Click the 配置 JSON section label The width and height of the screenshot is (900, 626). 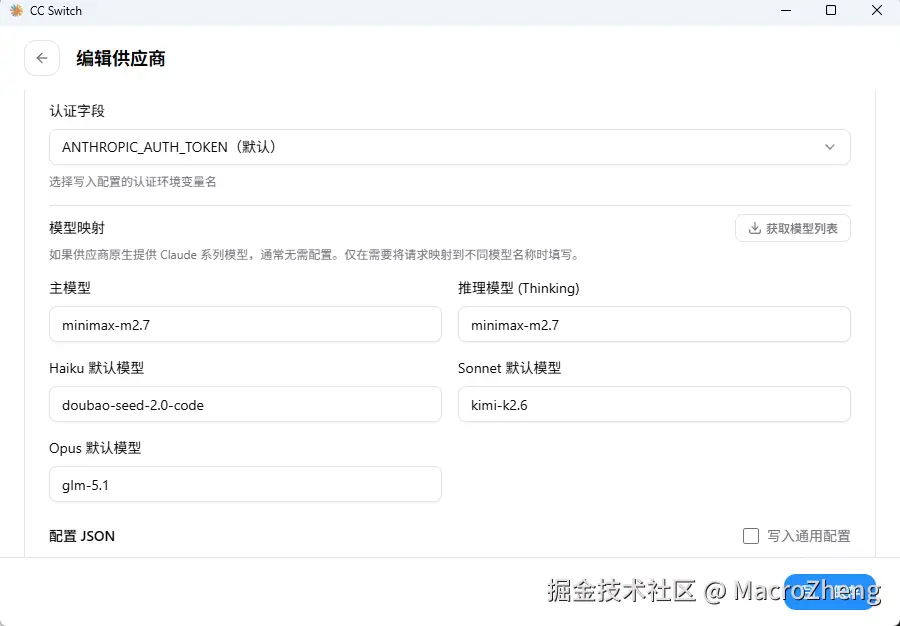(82, 536)
